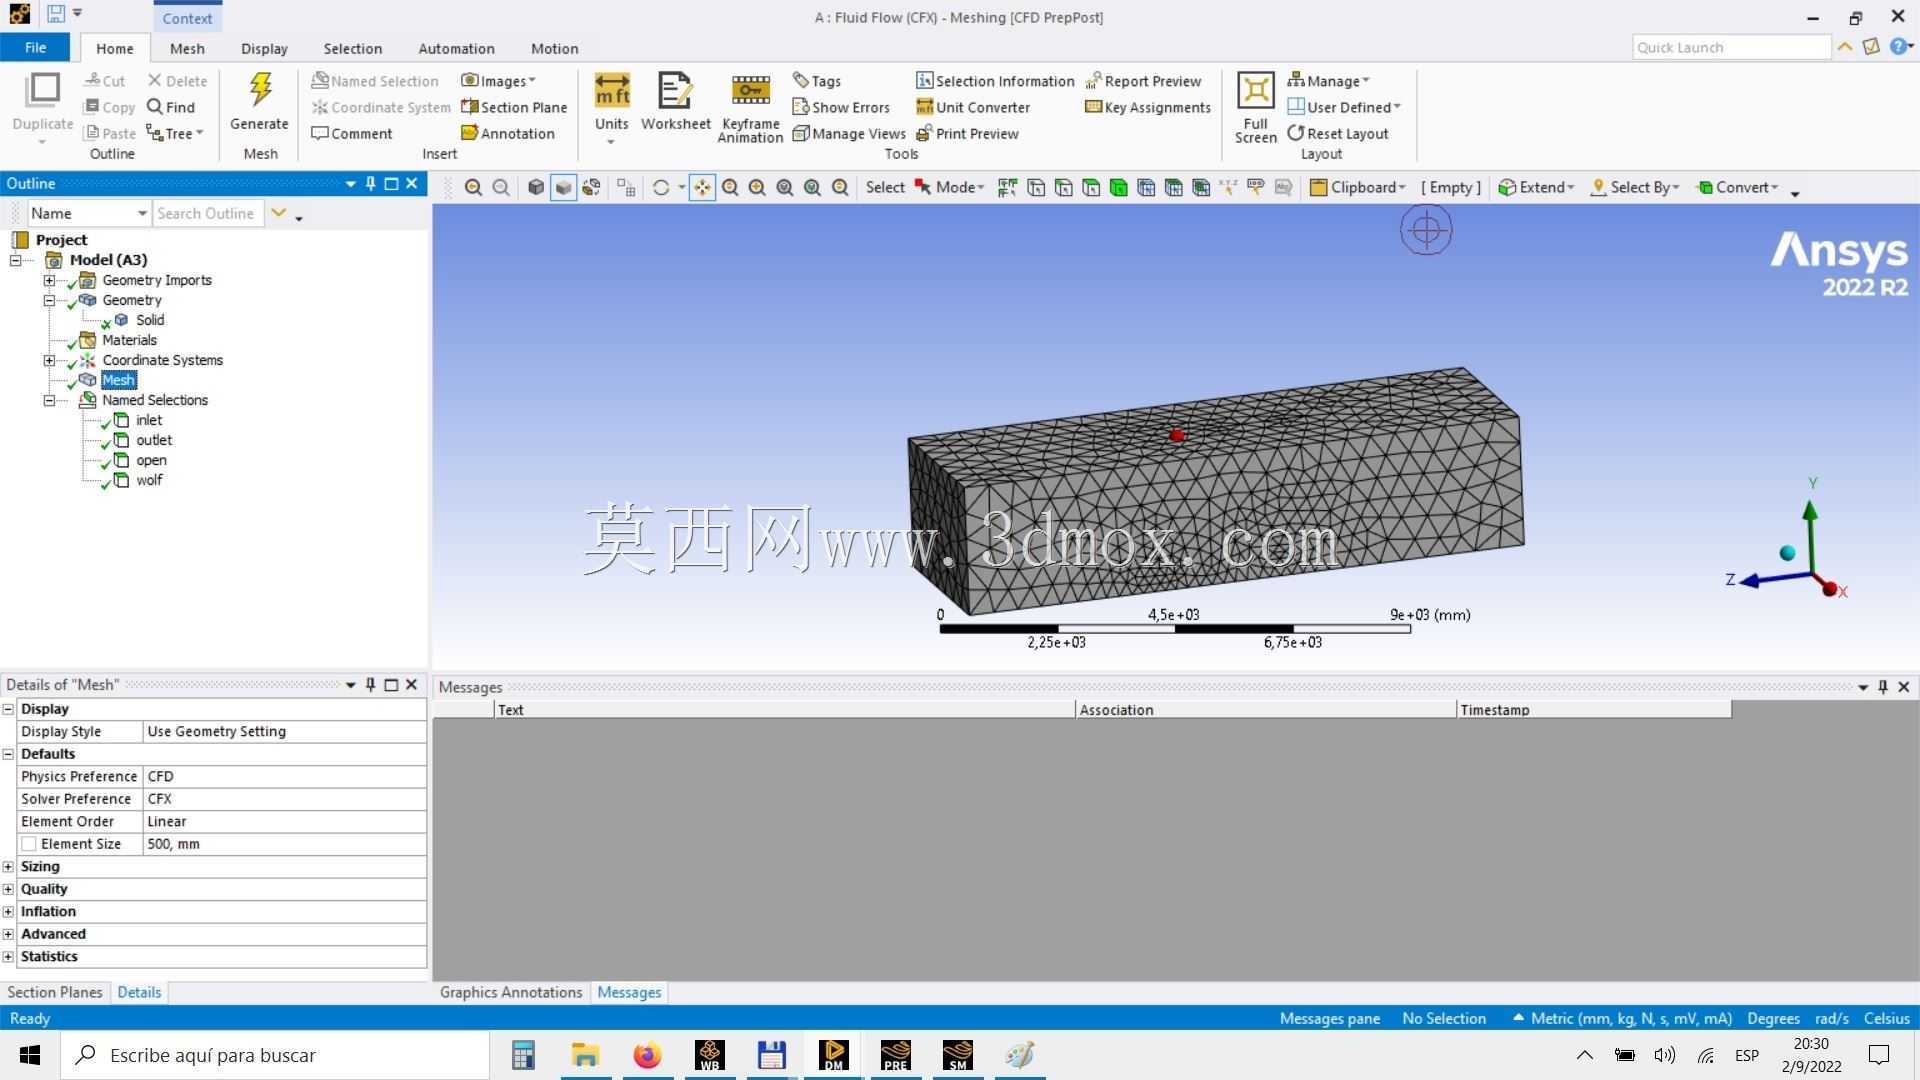The height and width of the screenshot is (1080, 1920).
Task: Switch to the Display ribbon tab
Action: pos(264,48)
